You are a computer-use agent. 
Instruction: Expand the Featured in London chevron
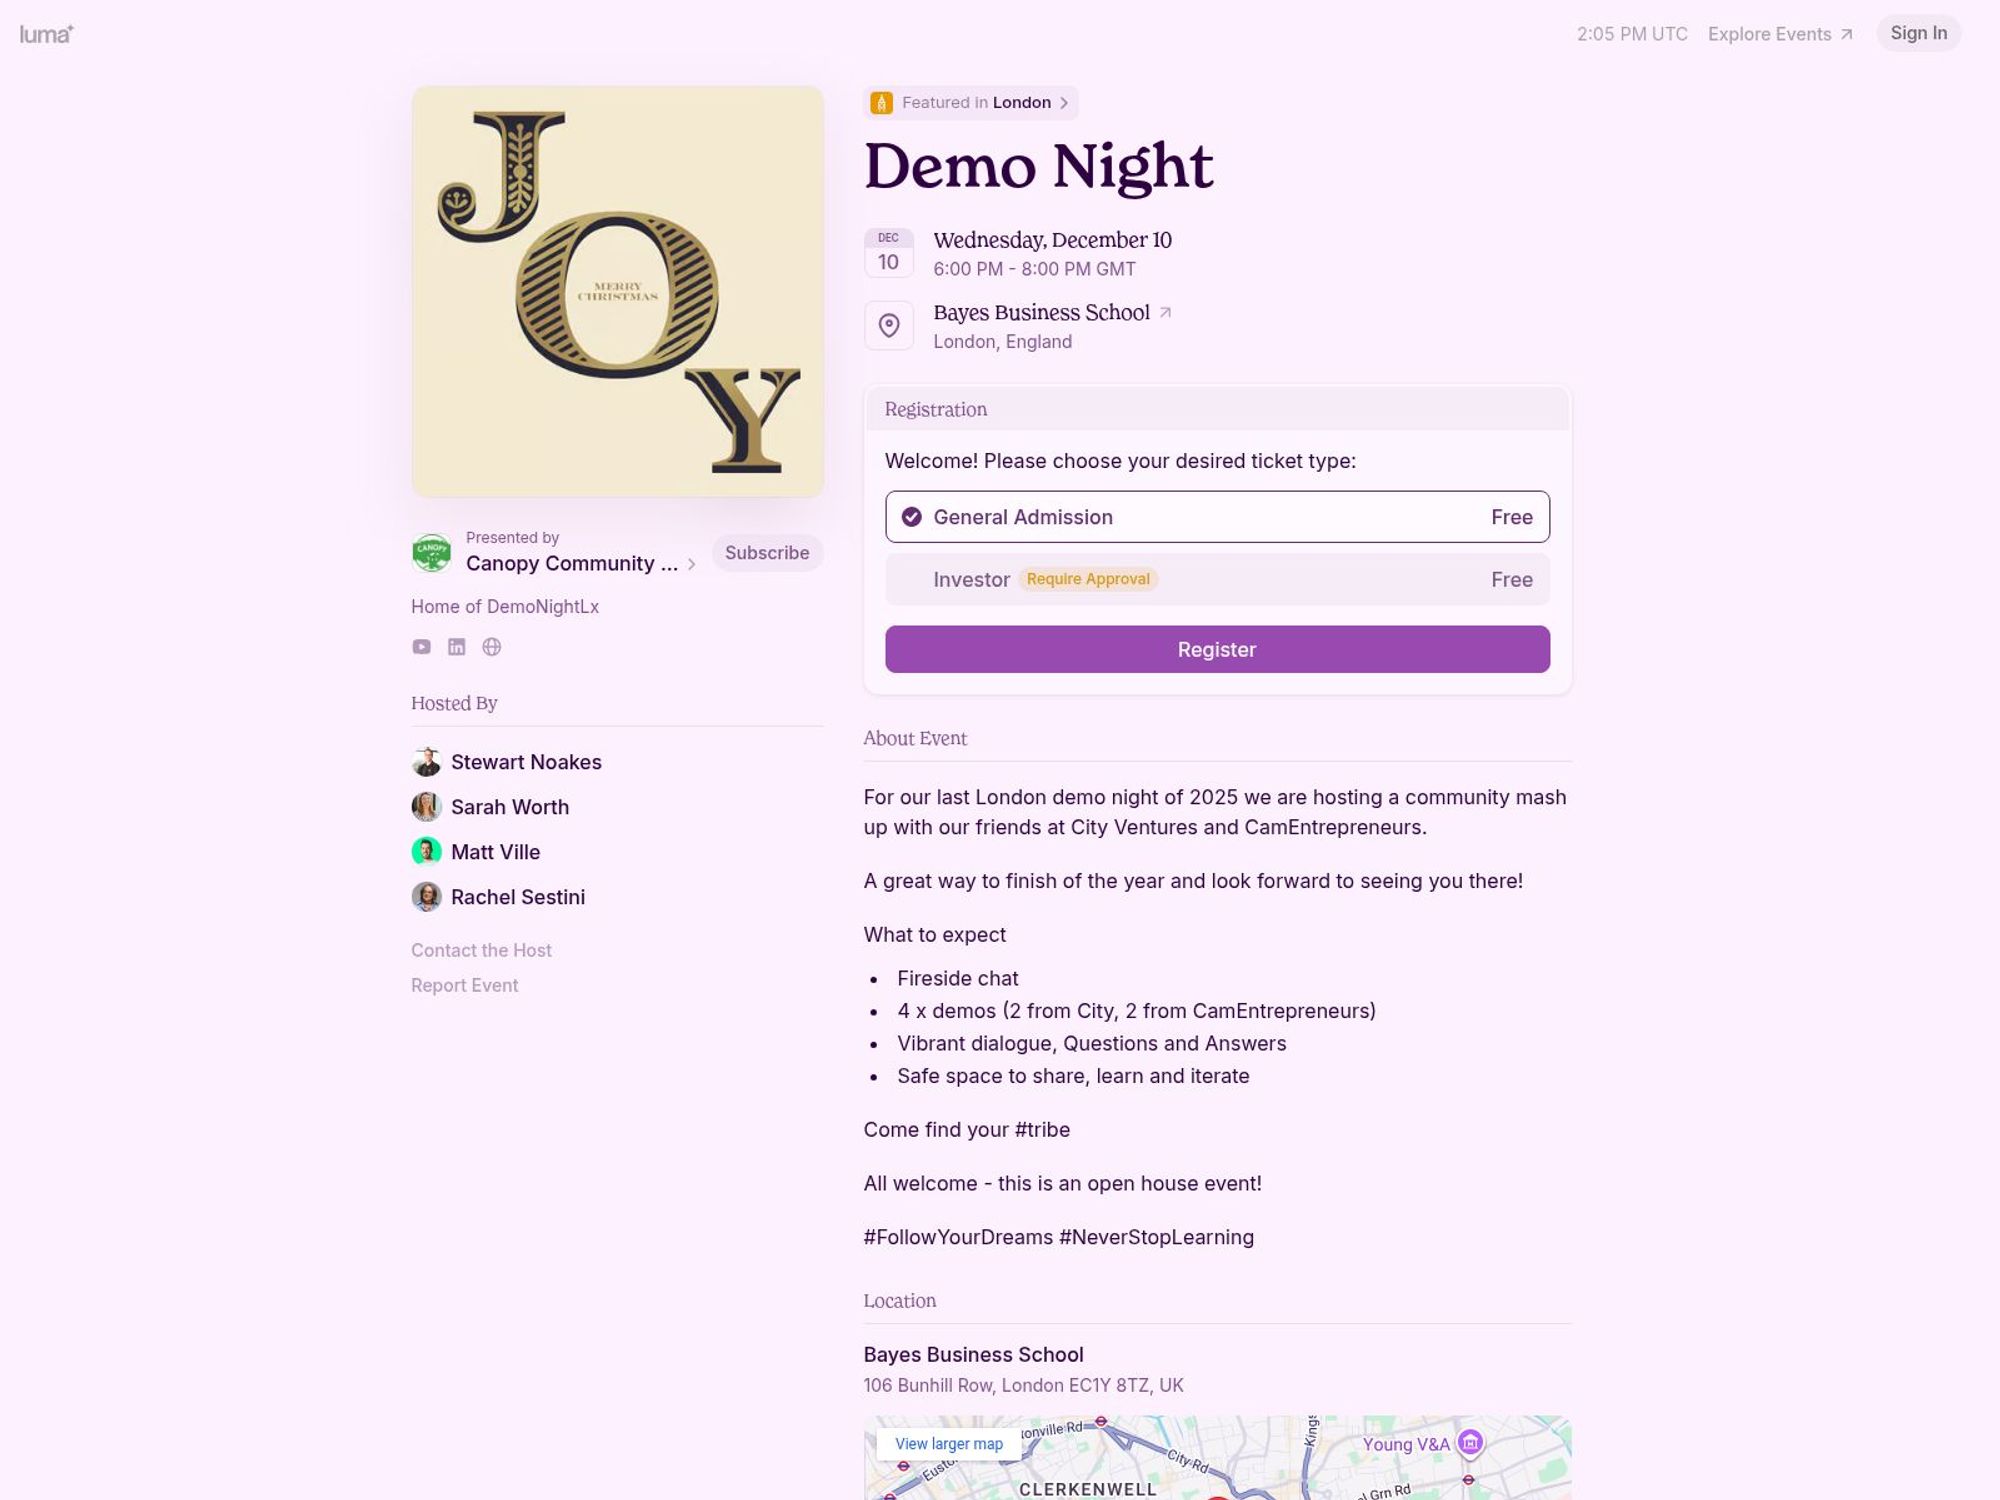tap(1065, 102)
